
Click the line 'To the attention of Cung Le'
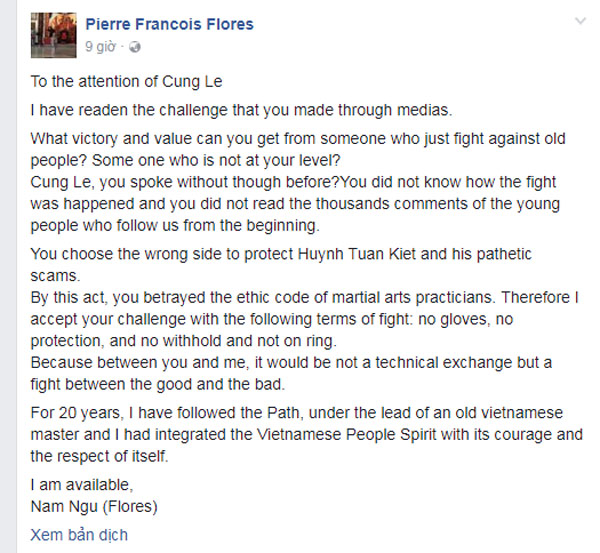click(x=126, y=82)
